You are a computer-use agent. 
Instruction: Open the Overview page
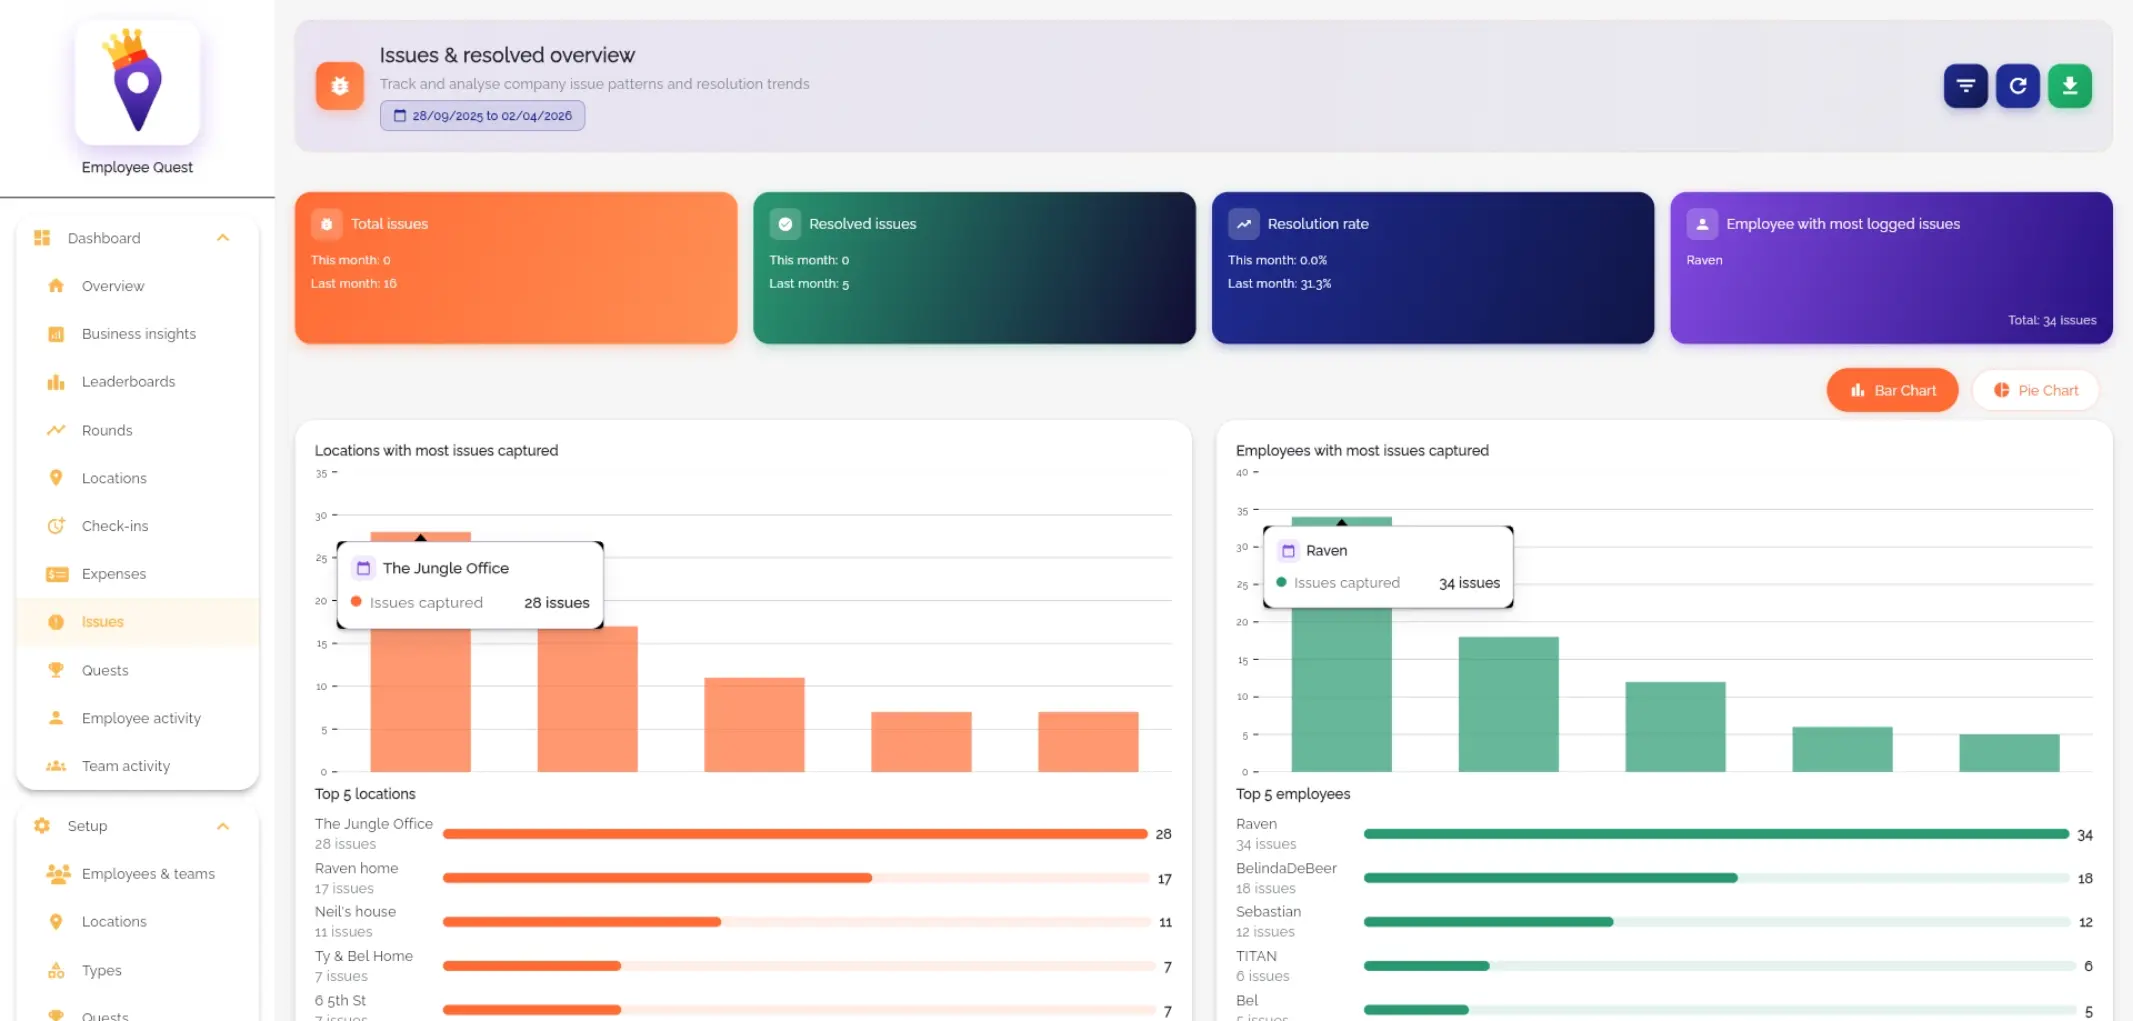111,286
